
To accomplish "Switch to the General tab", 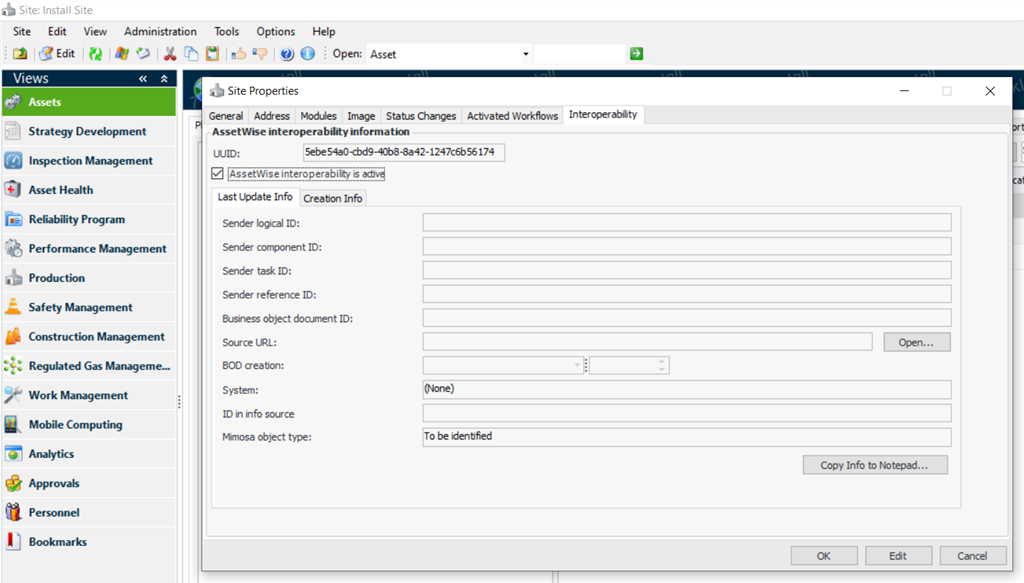I will click(226, 116).
